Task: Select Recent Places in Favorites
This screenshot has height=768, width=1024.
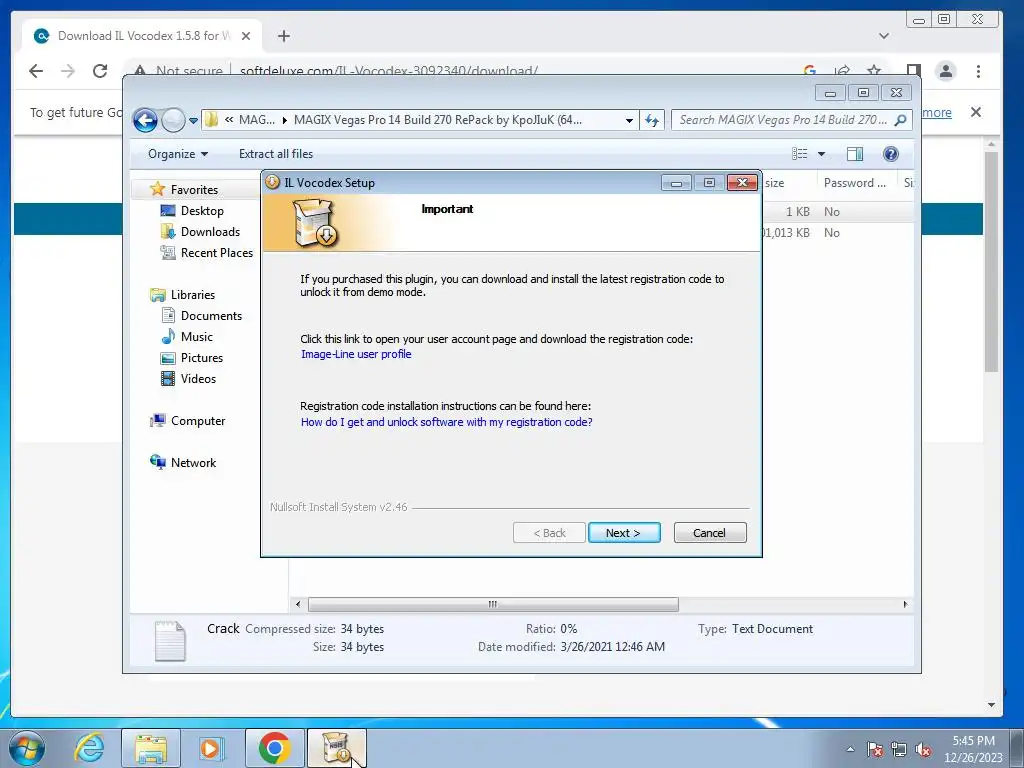Action: click(216, 253)
